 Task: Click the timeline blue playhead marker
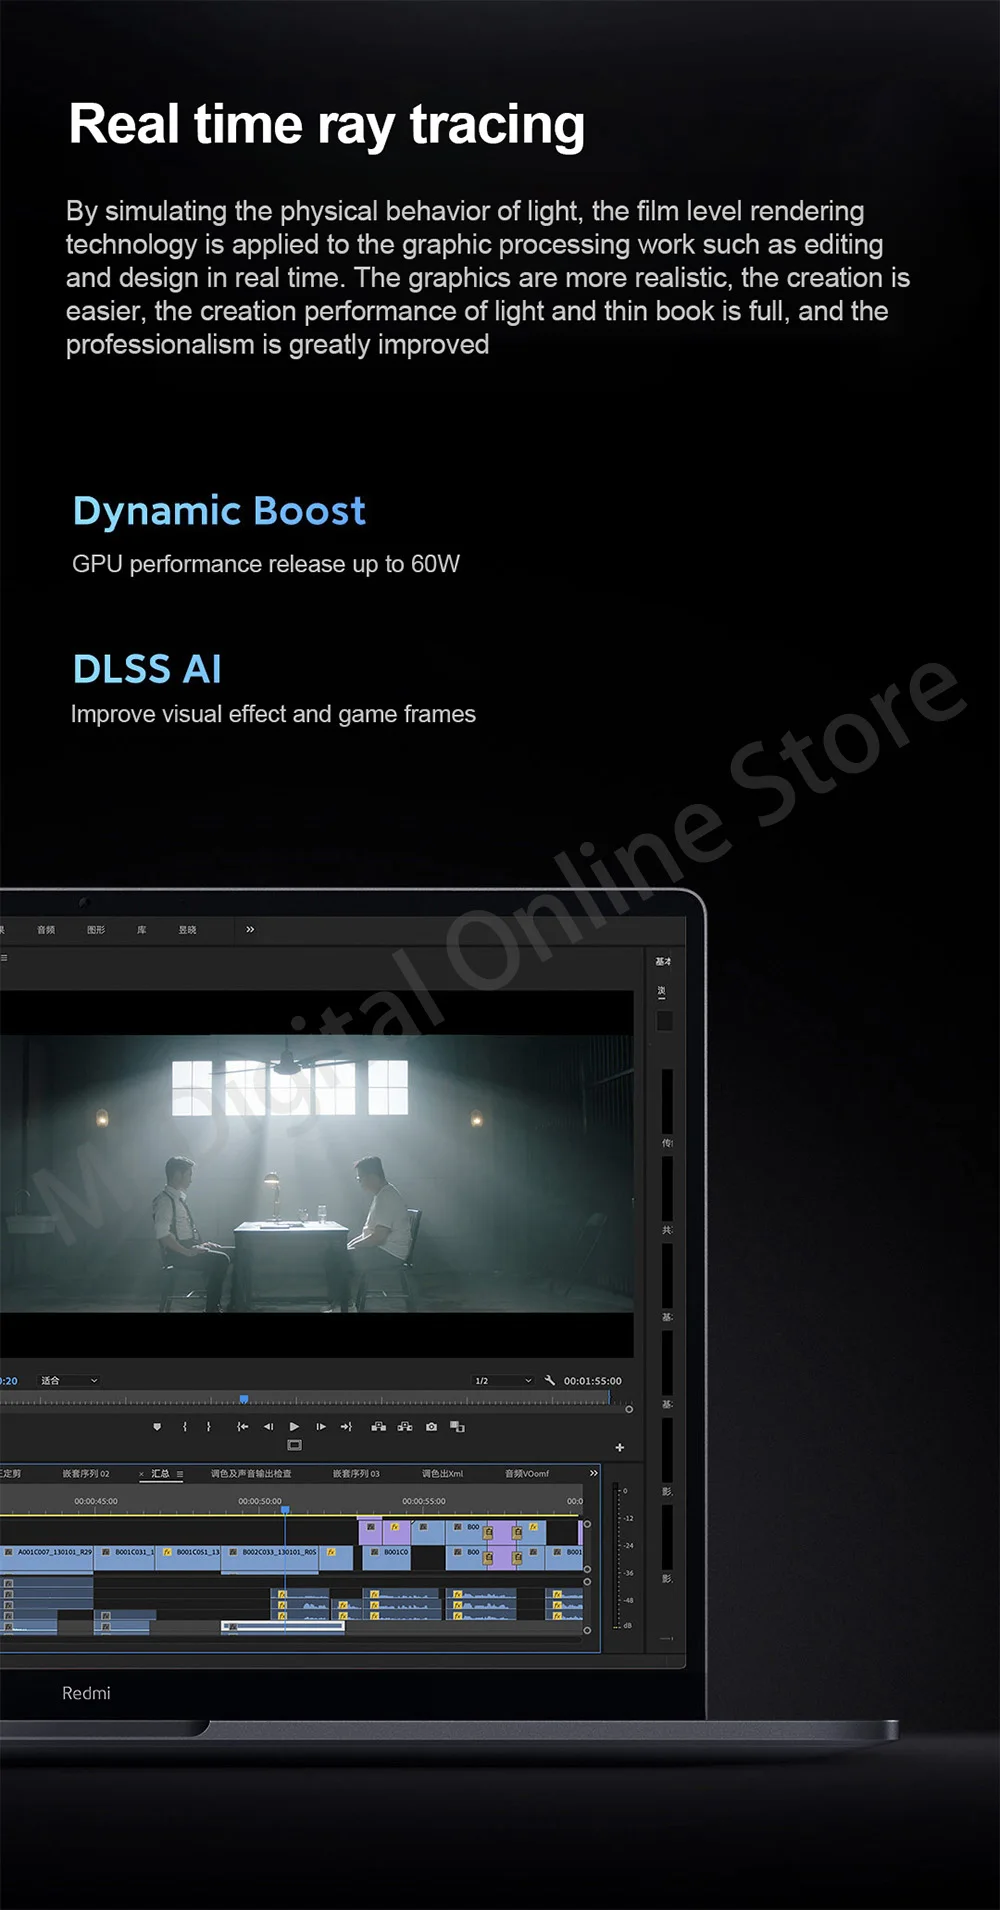pyautogui.click(x=285, y=1509)
